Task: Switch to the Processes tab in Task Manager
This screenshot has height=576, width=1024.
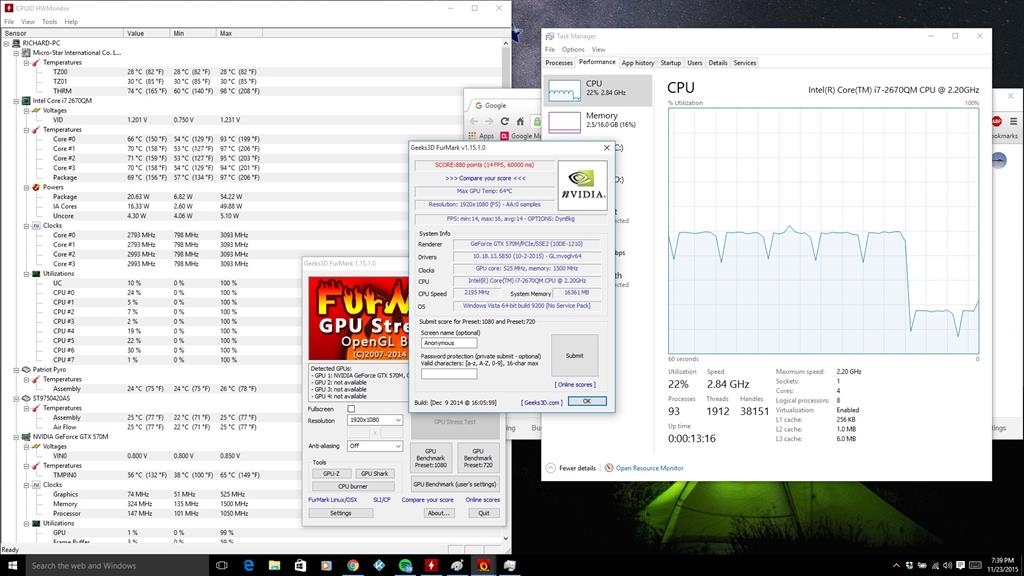Action: [x=559, y=63]
